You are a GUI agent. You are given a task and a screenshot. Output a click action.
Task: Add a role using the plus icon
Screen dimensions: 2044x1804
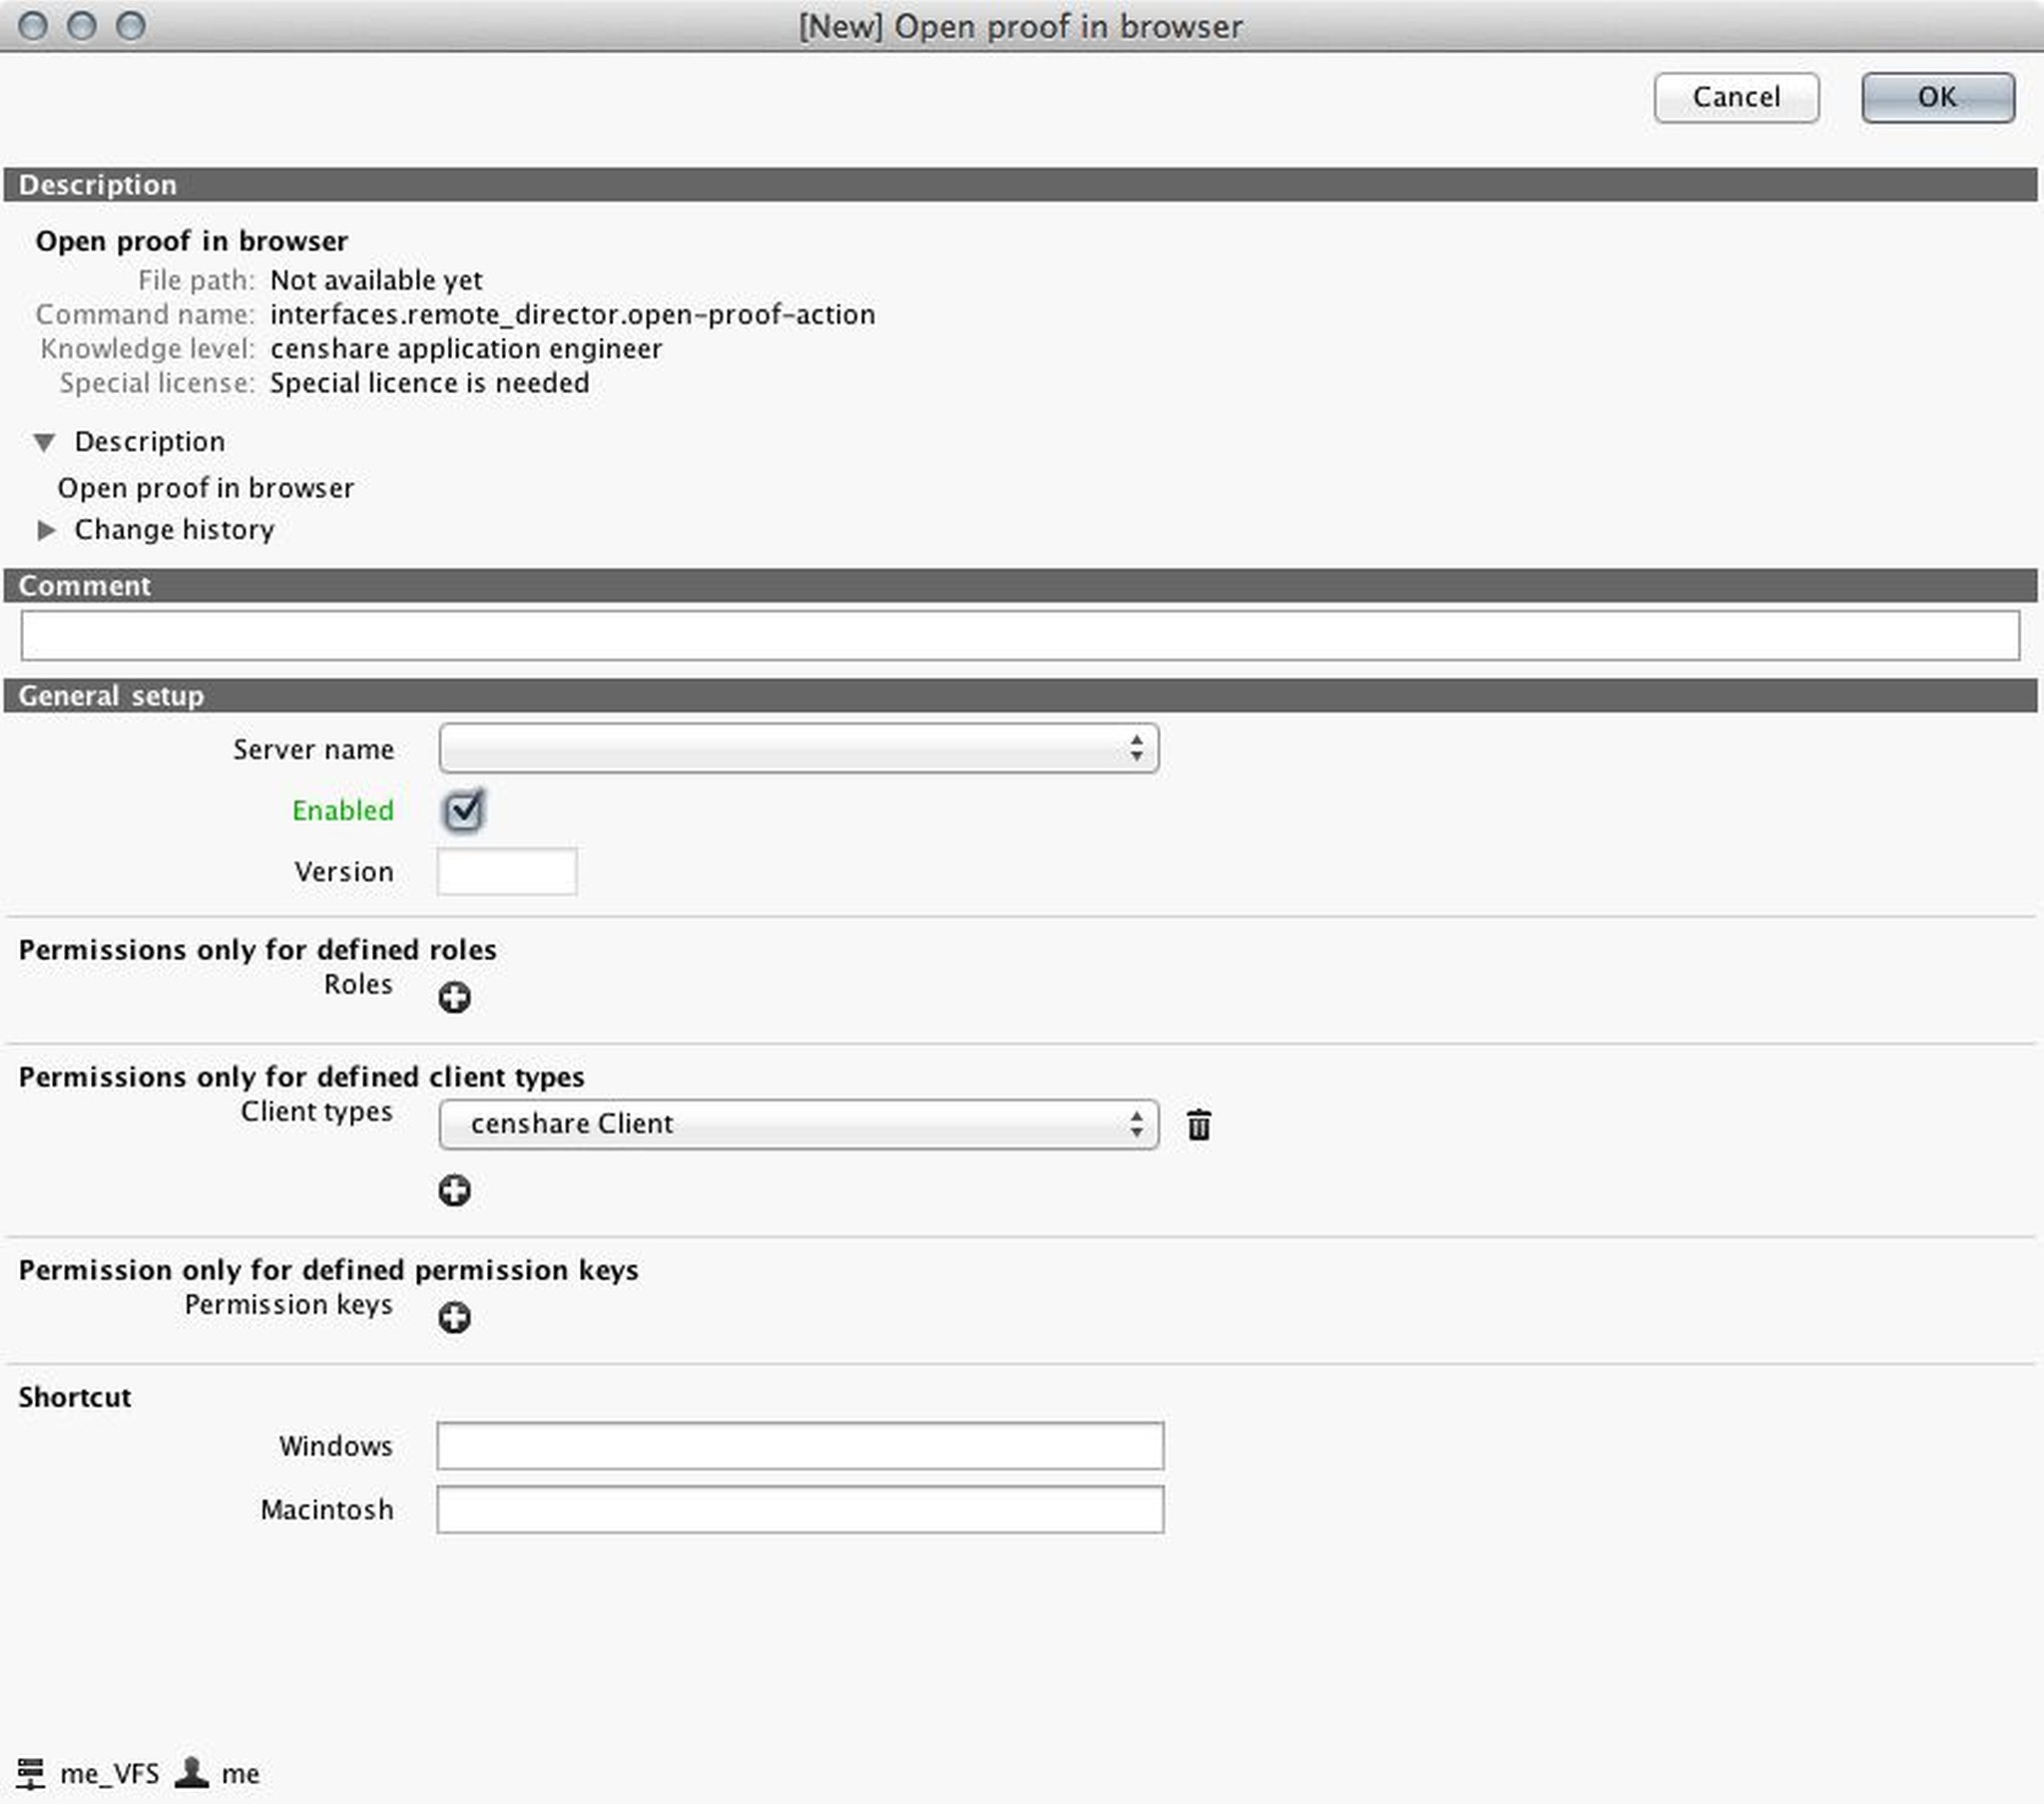coord(455,996)
